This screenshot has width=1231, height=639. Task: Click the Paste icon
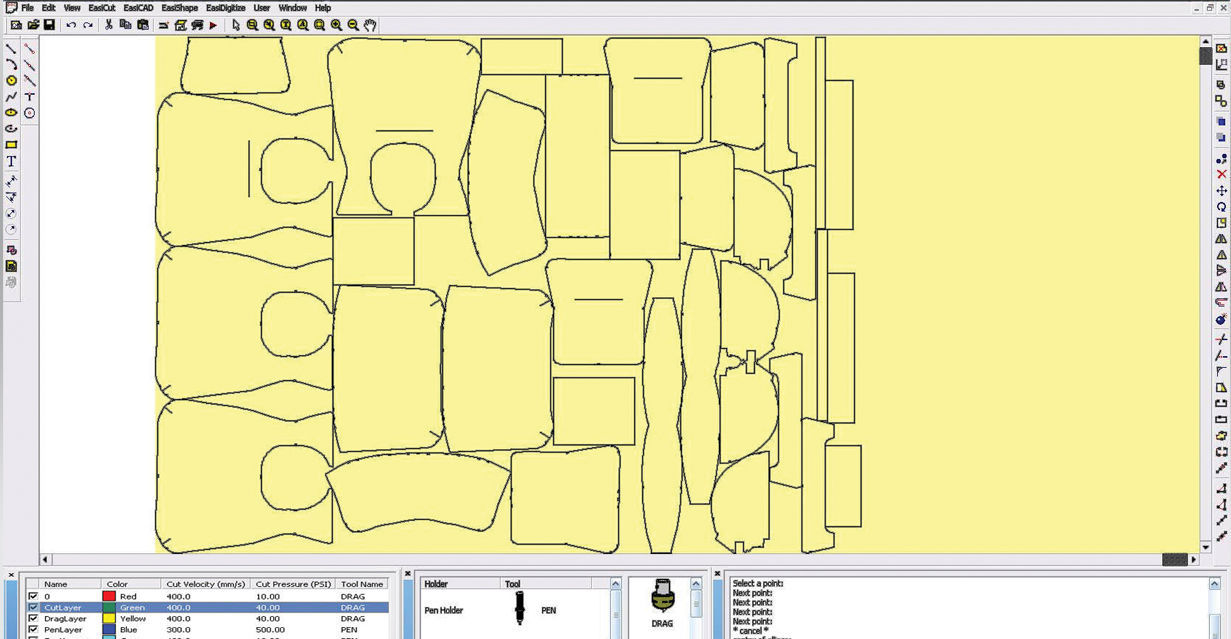point(142,26)
